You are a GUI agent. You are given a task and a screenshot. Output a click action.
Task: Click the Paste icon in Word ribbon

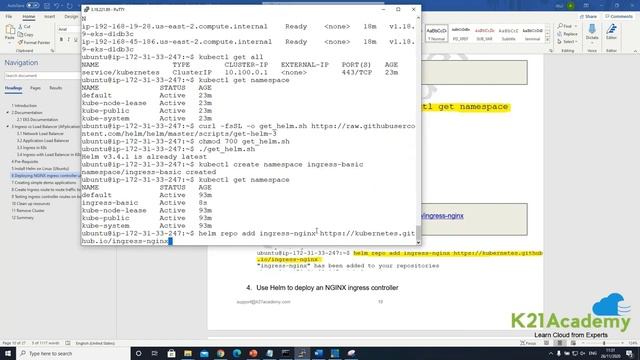click(10, 30)
